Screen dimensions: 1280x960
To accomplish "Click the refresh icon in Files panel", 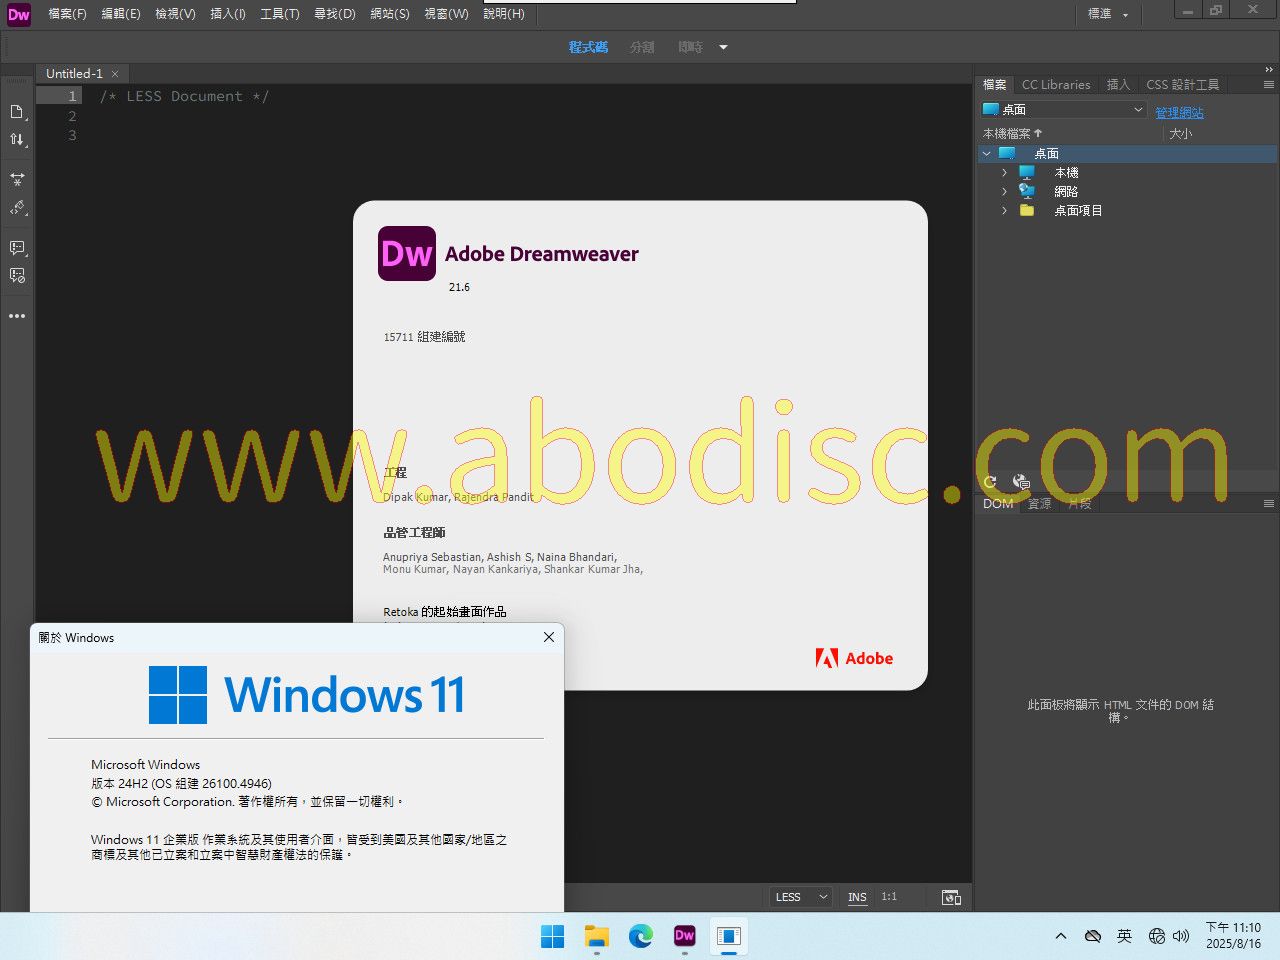I will tap(990, 482).
